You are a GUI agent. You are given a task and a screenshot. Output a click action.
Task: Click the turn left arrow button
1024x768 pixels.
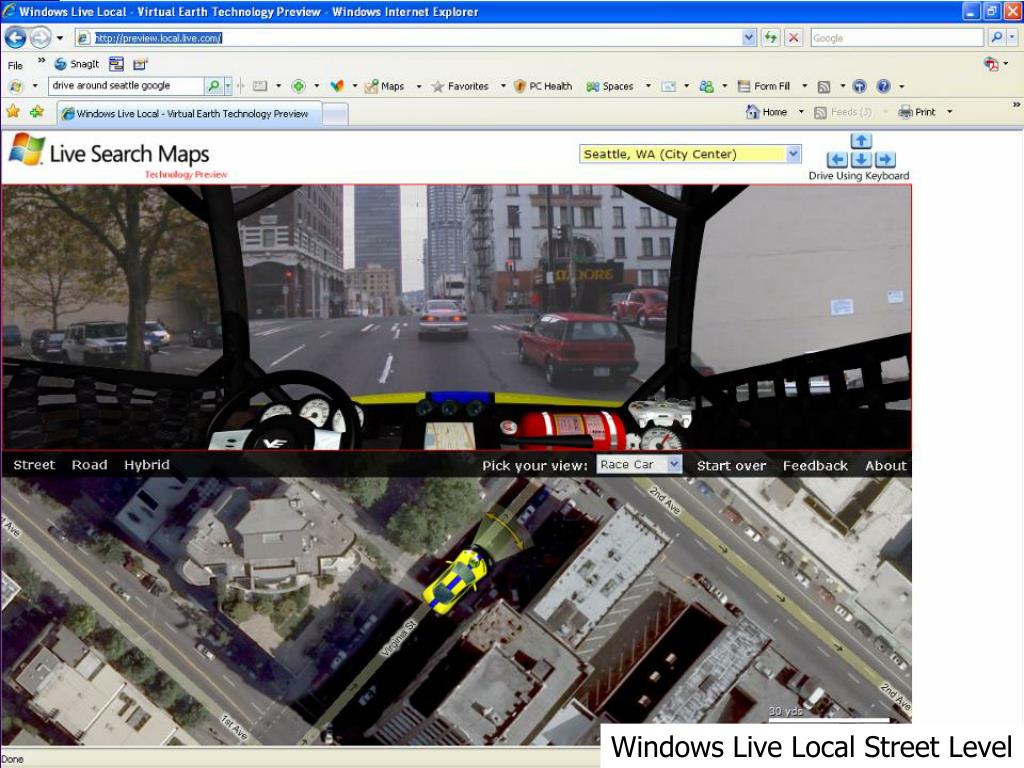(x=837, y=159)
